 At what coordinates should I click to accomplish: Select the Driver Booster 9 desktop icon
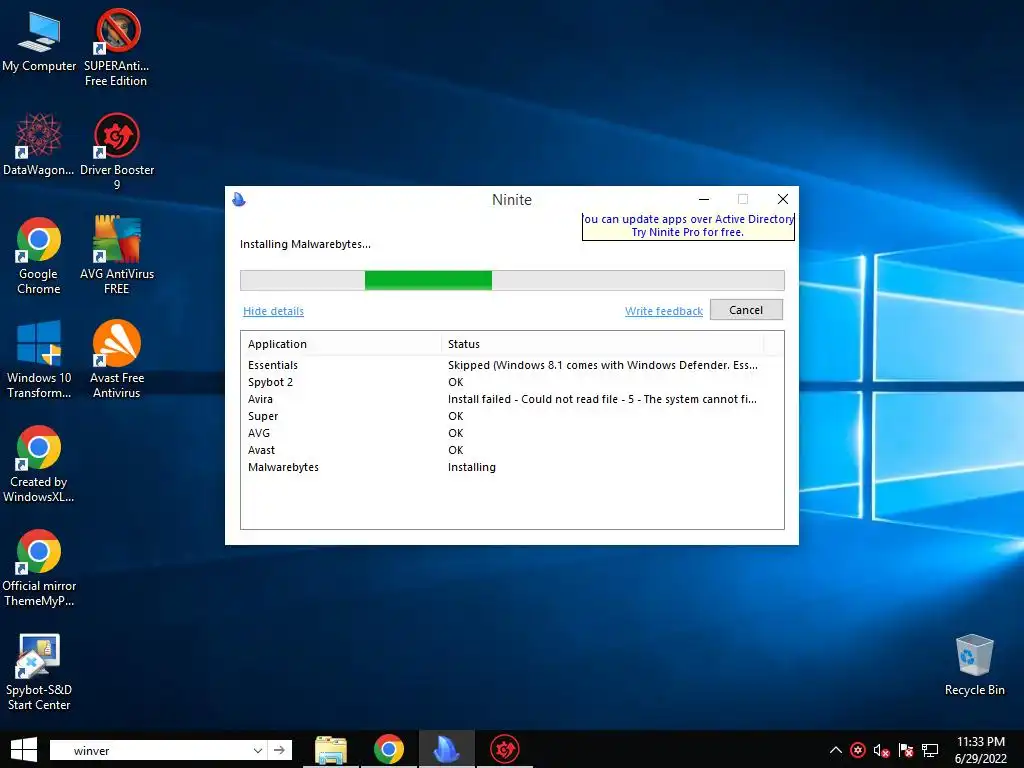(x=117, y=152)
